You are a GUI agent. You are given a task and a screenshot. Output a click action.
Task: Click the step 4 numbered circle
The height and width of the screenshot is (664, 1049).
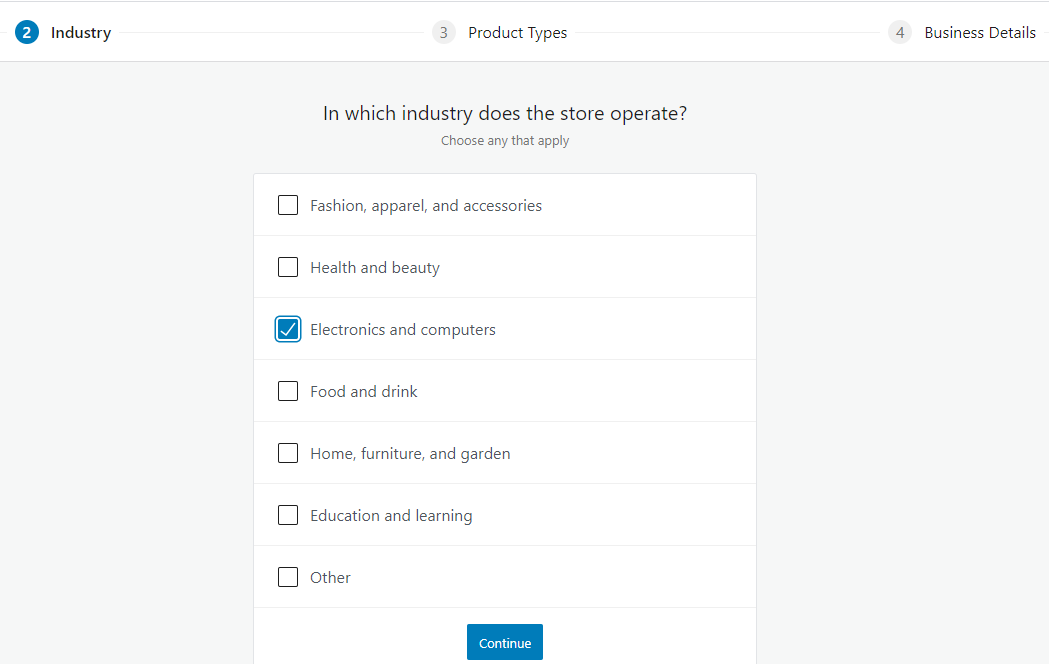(x=899, y=31)
